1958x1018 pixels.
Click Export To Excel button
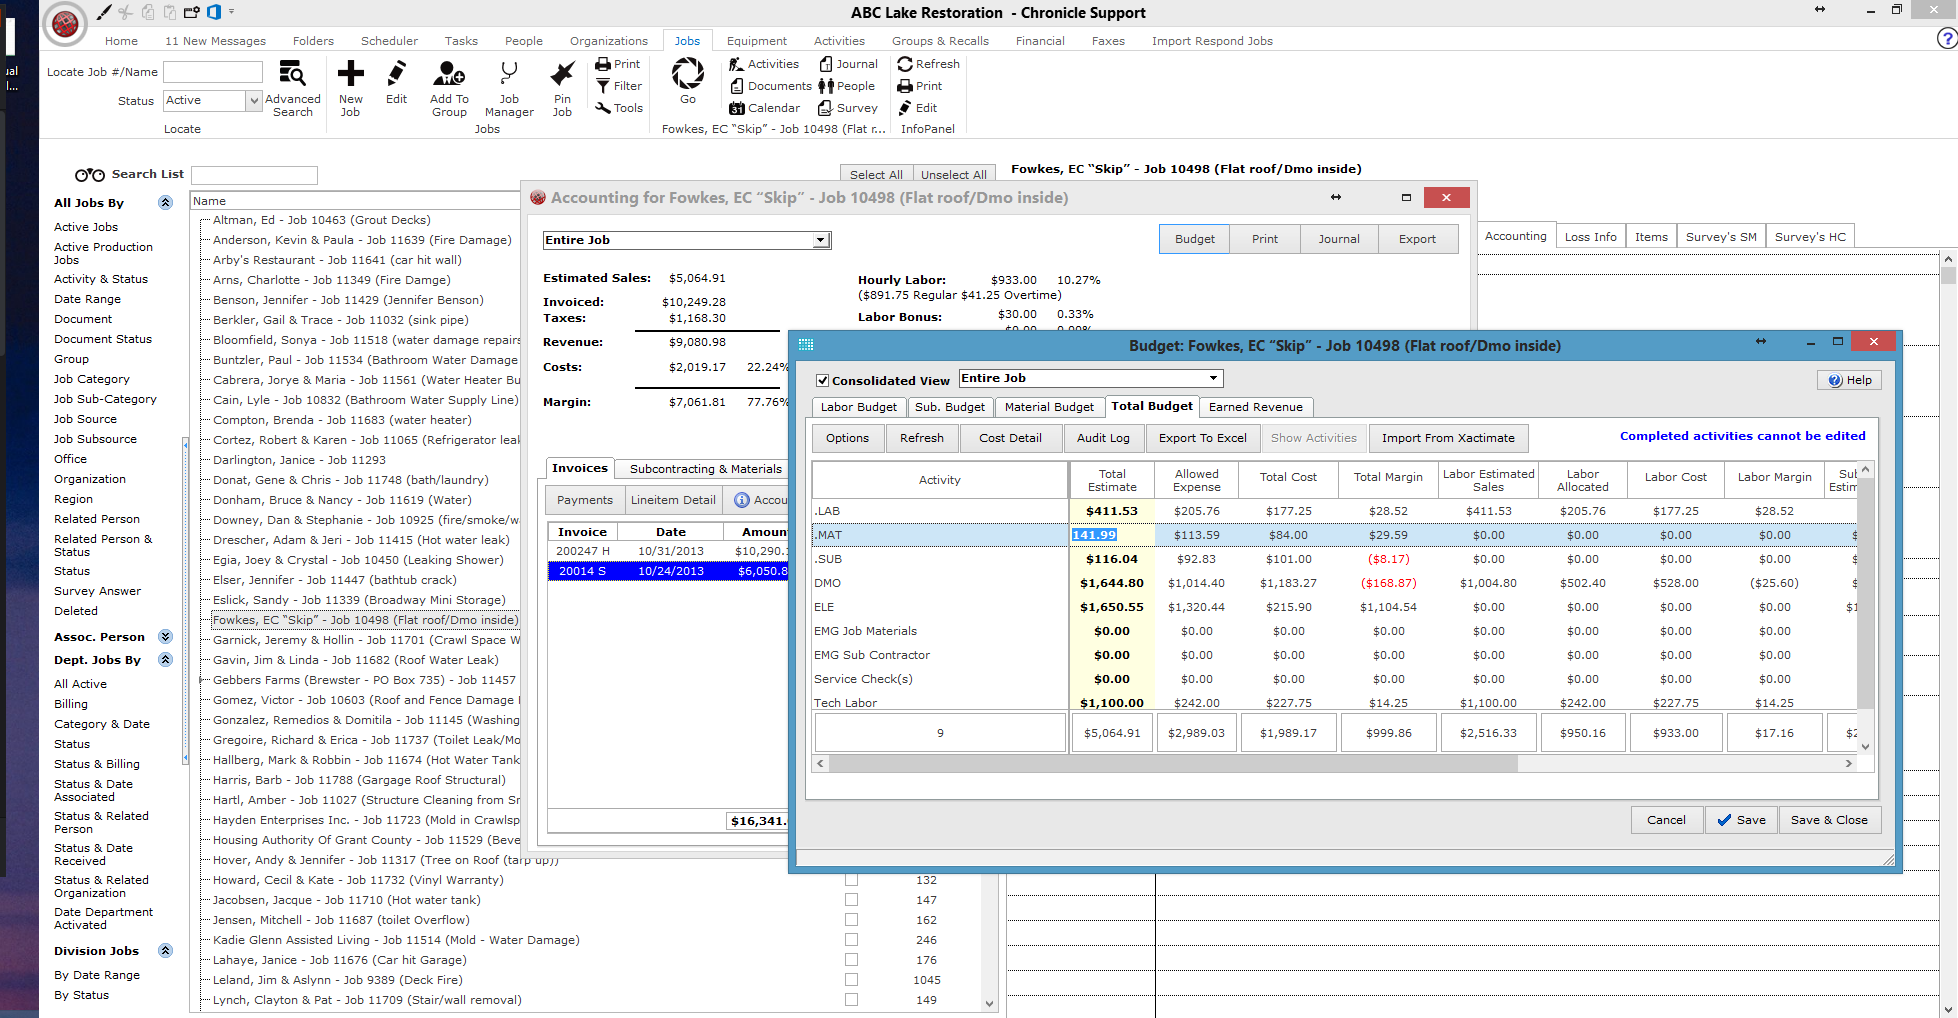(x=1202, y=438)
